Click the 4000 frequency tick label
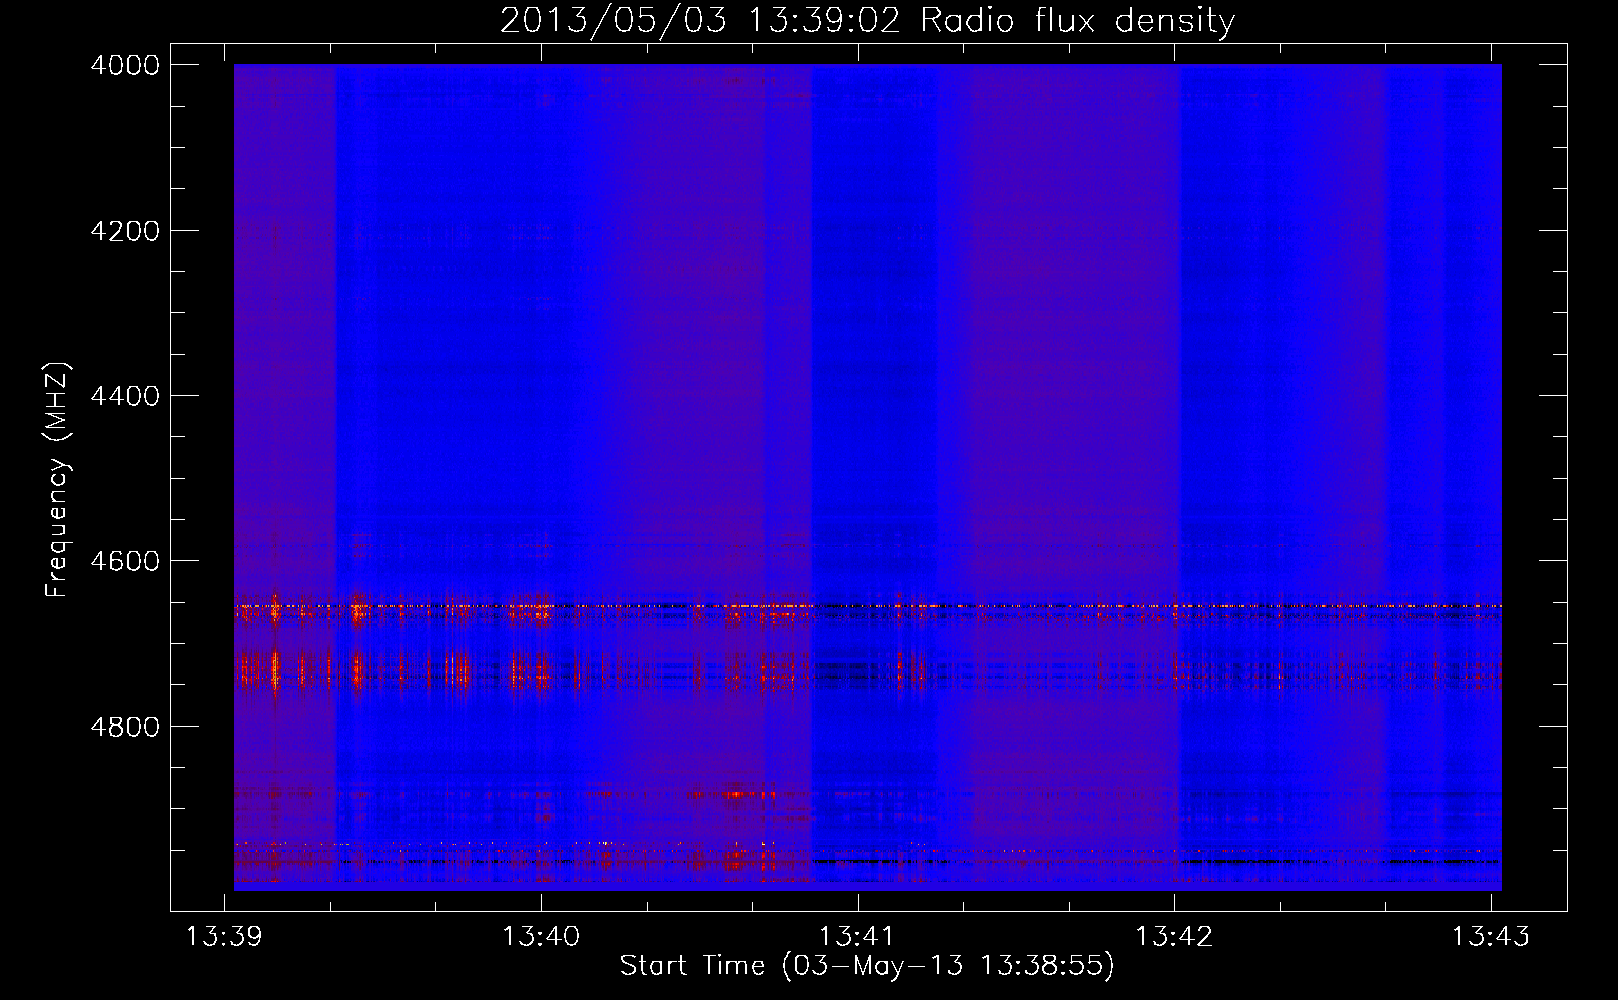 point(125,65)
